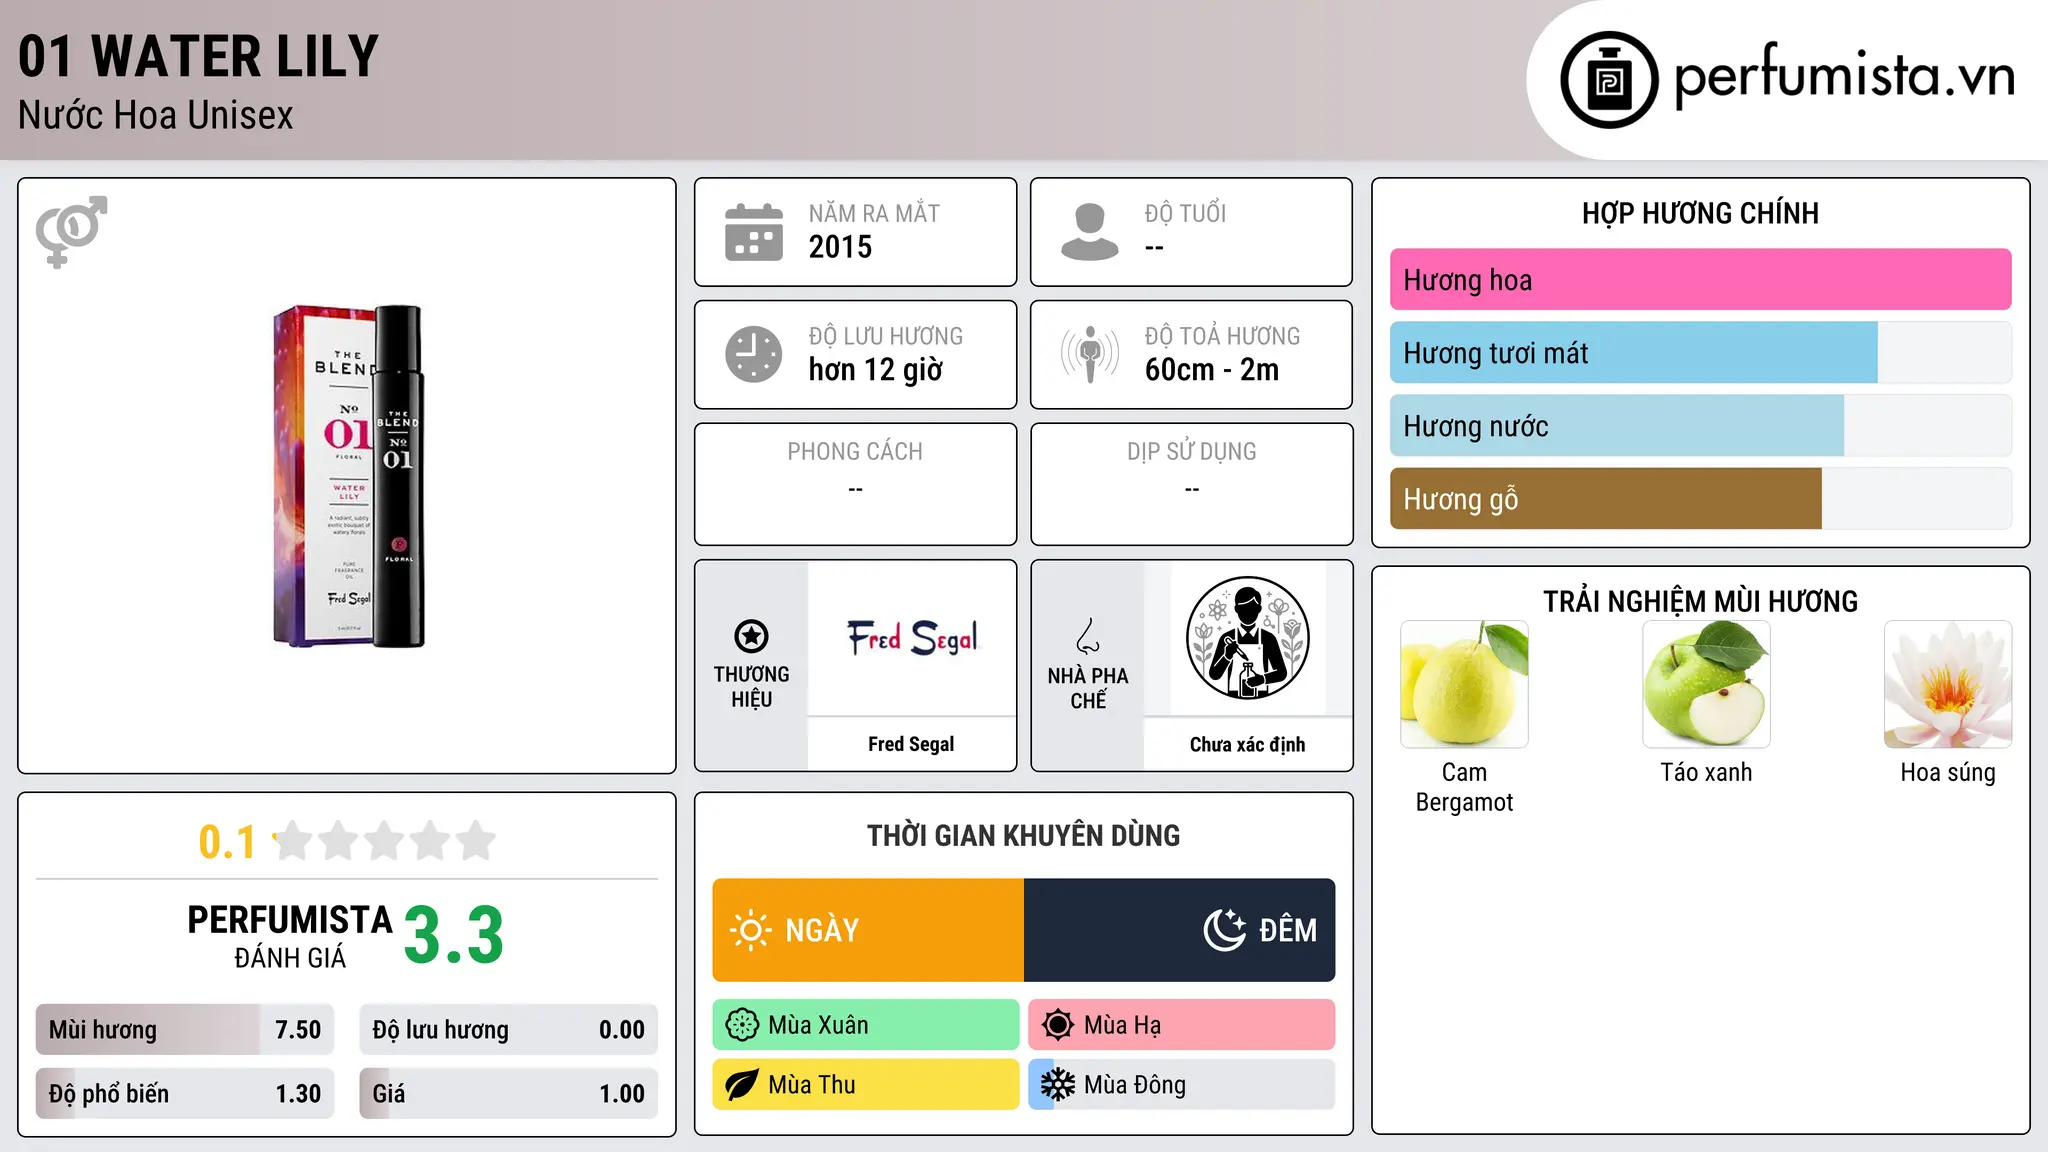Click the leaf icon beside Mùa Thu
This screenshot has height=1152, width=2048.
point(742,1085)
